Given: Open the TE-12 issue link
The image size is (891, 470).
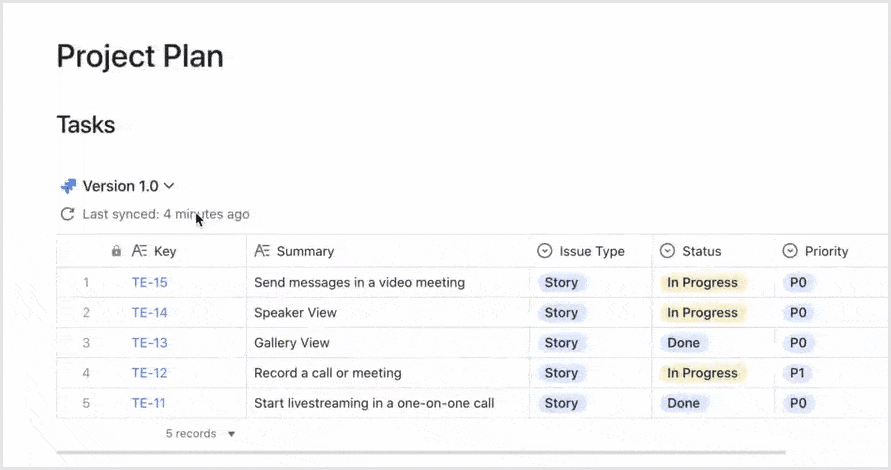Looking at the screenshot, I should tap(150, 373).
